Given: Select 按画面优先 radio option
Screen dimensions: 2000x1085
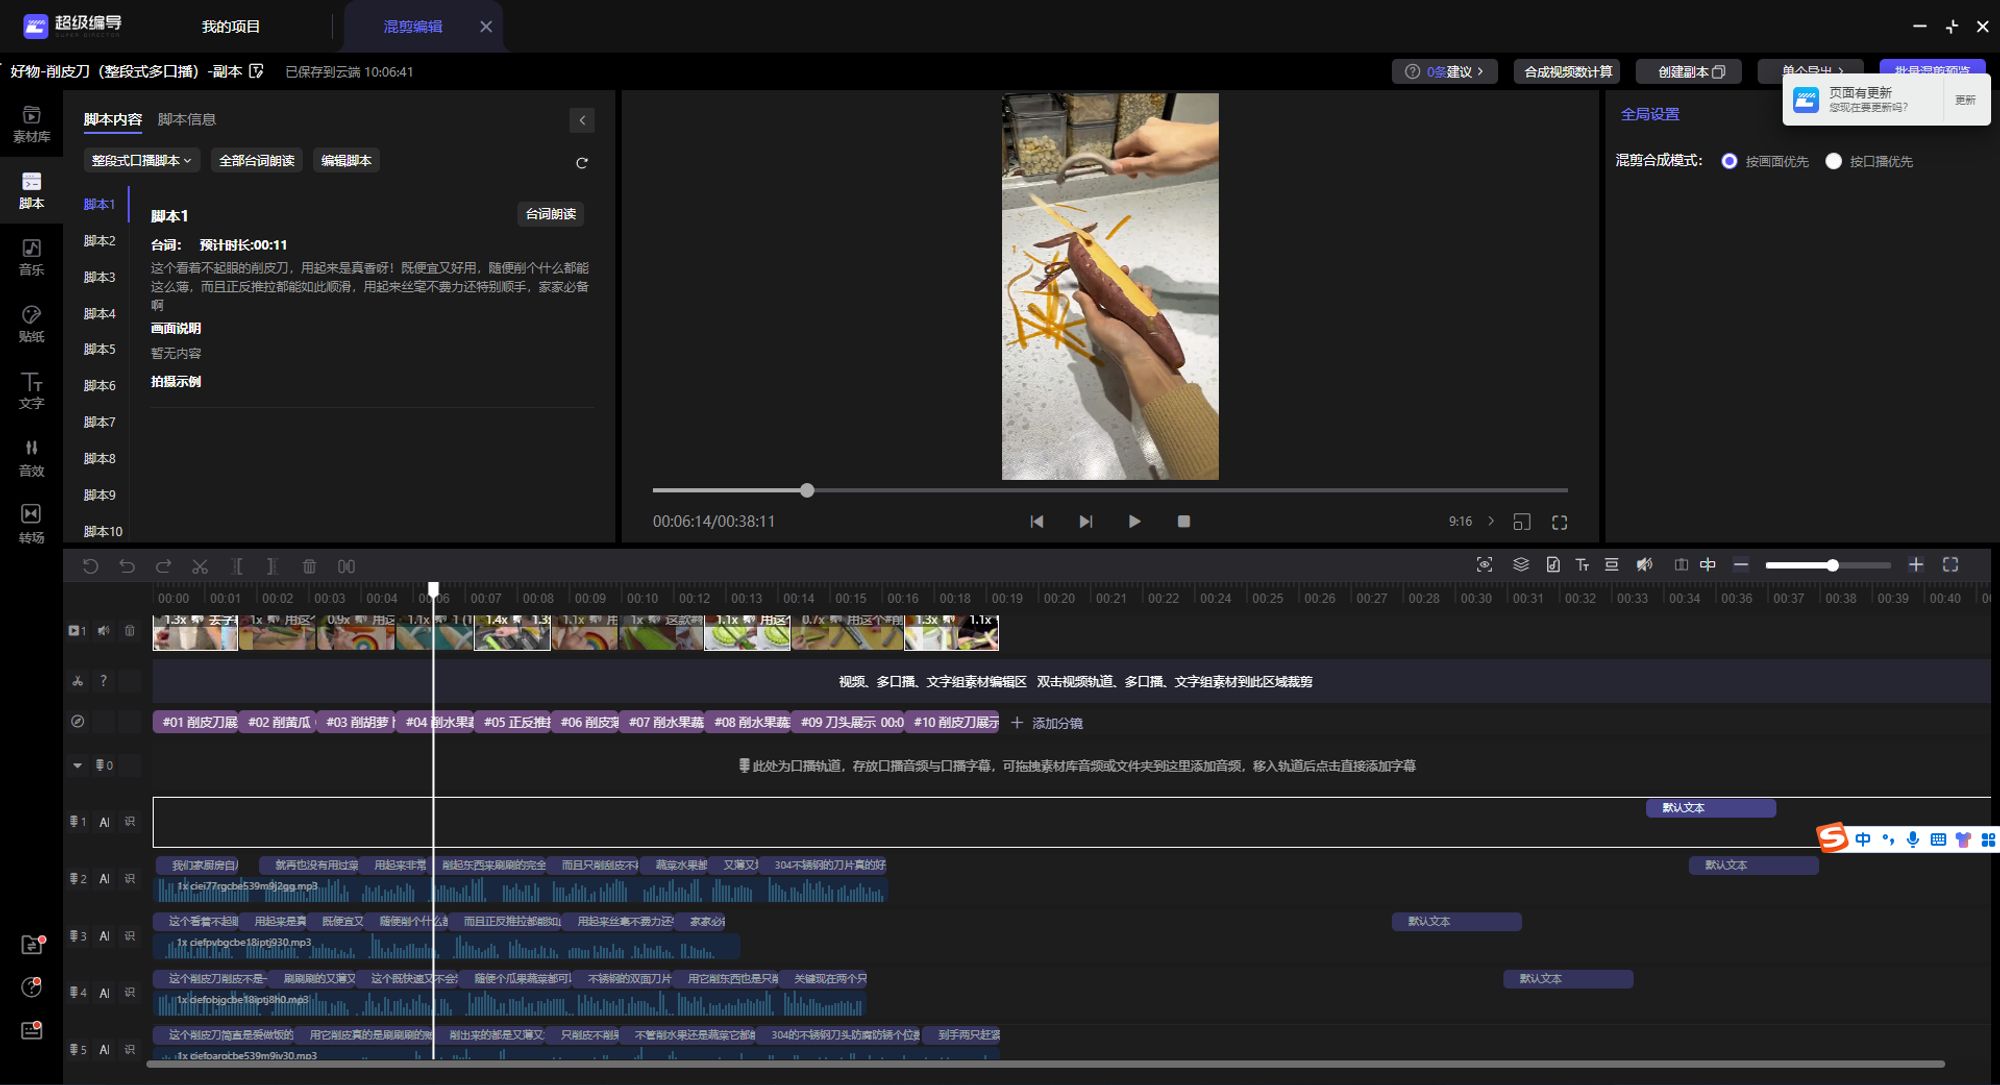Looking at the screenshot, I should point(1729,161).
